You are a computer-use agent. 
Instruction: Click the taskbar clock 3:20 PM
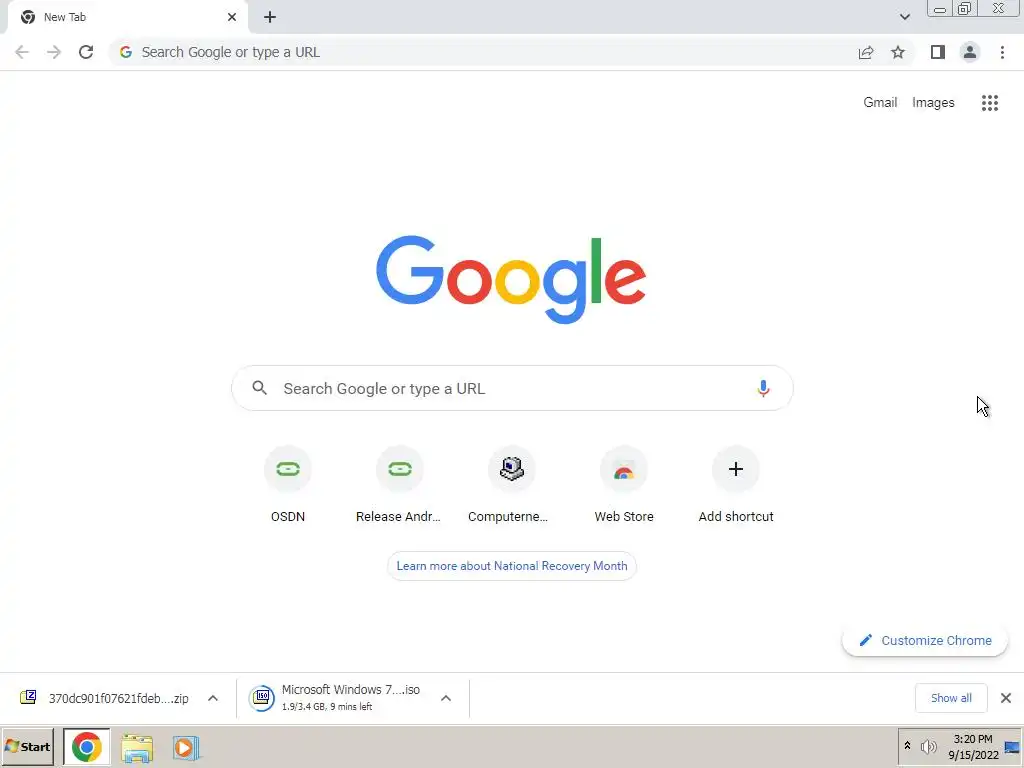click(x=973, y=747)
